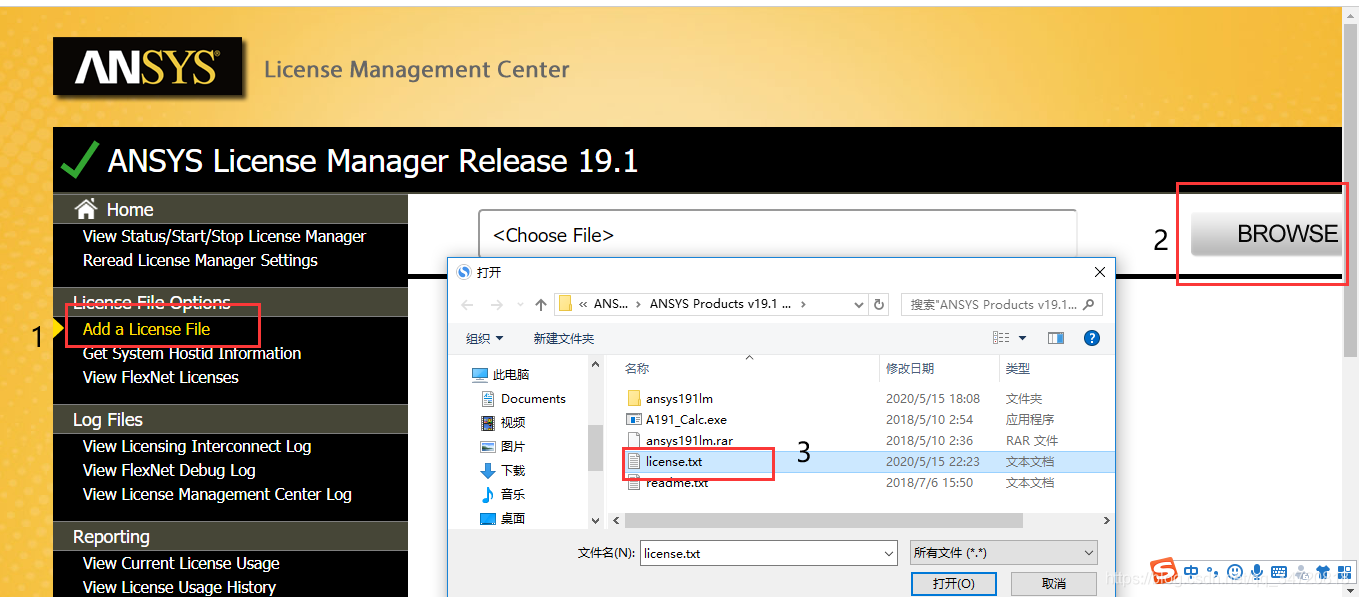Toggle the preview pane icon
This screenshot has width=1359, height=597.
tap(1055, 338)
